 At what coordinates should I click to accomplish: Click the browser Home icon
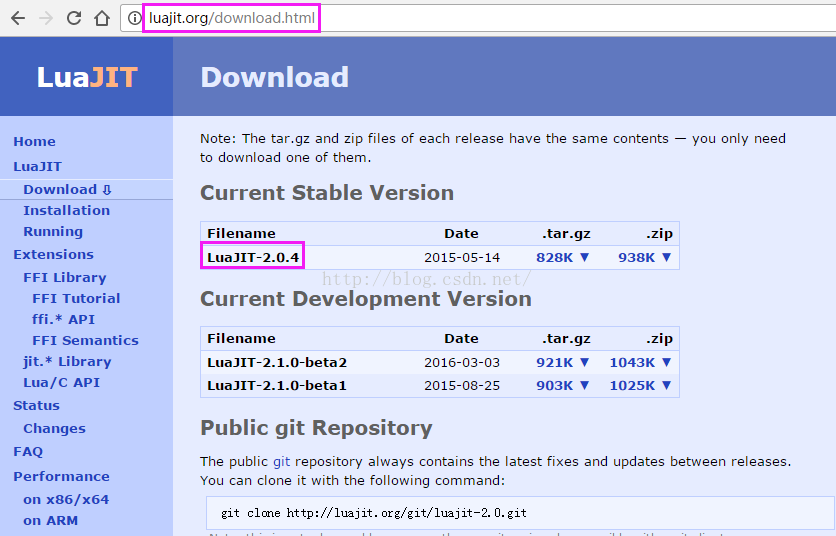(x=102, y=18)
